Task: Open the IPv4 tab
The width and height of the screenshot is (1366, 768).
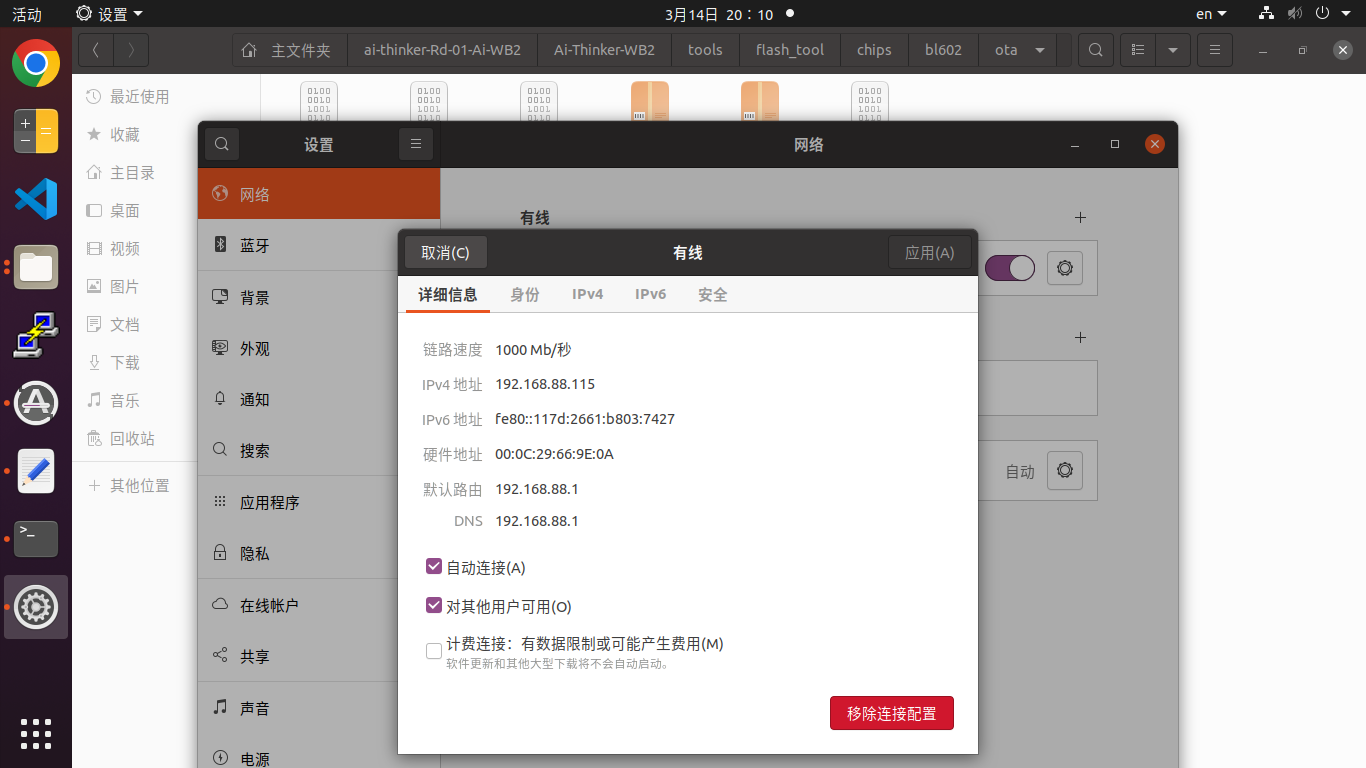Action: pyautogui.click(x=588, y=295)
